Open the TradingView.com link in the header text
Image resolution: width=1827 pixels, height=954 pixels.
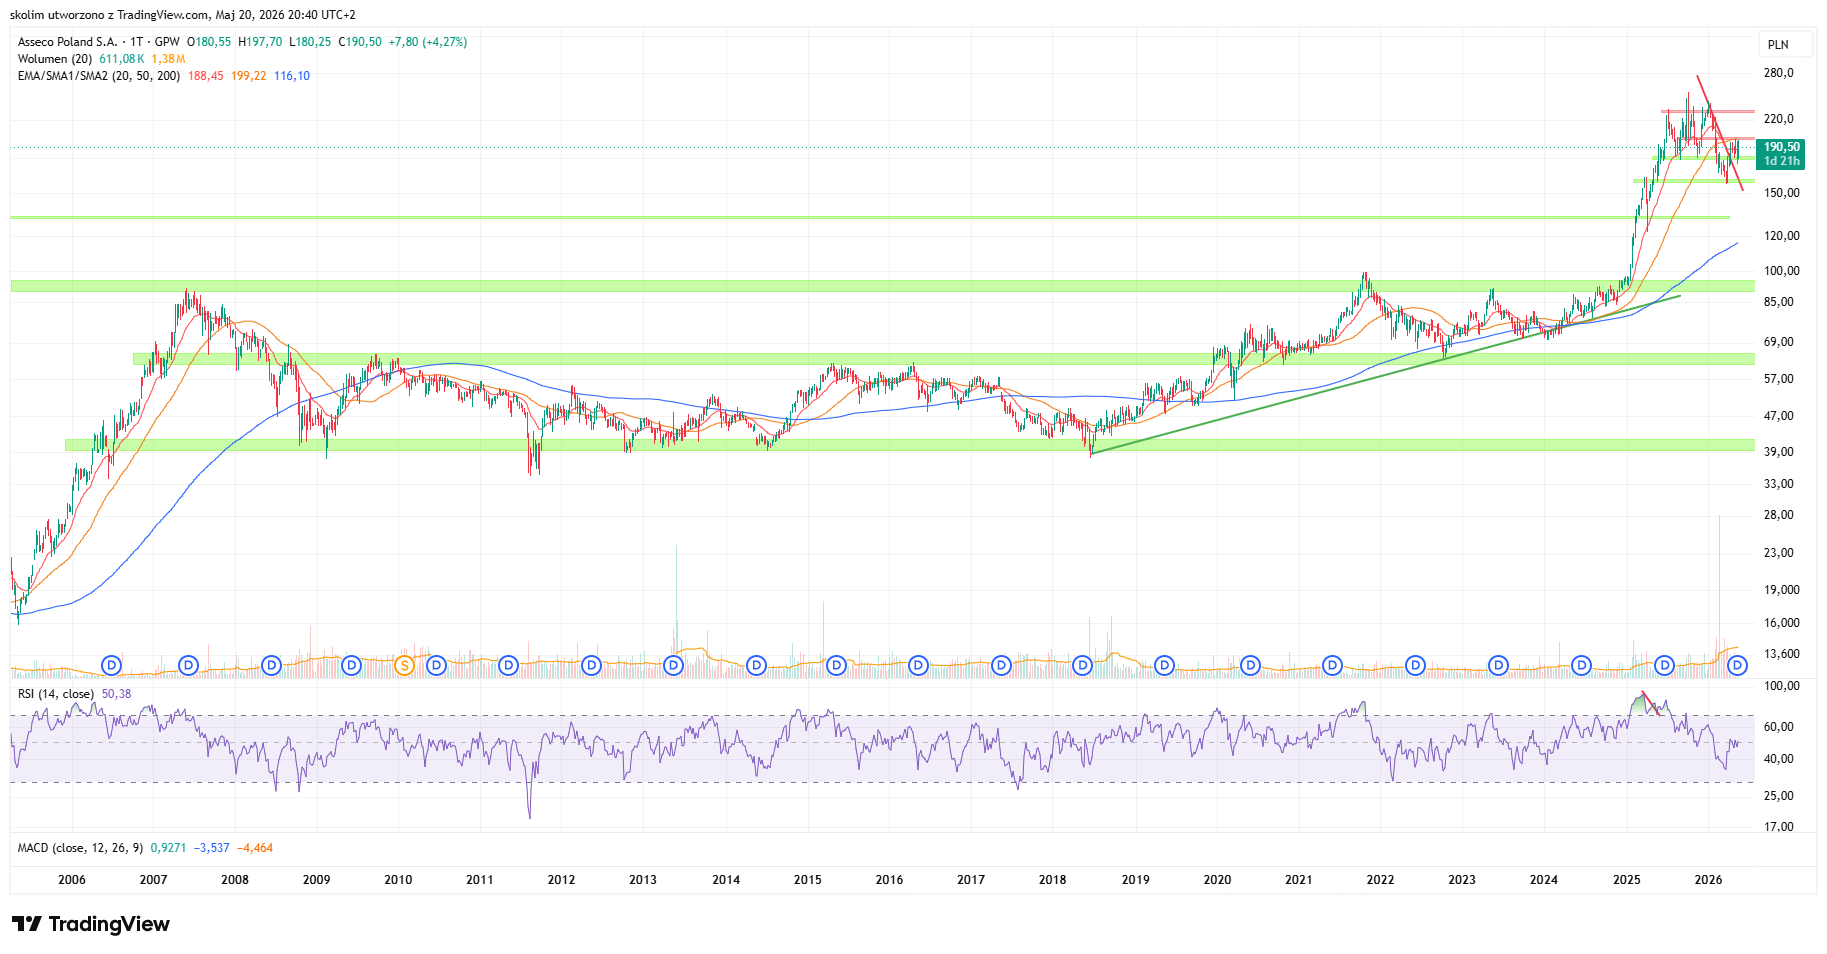(162, 15)
